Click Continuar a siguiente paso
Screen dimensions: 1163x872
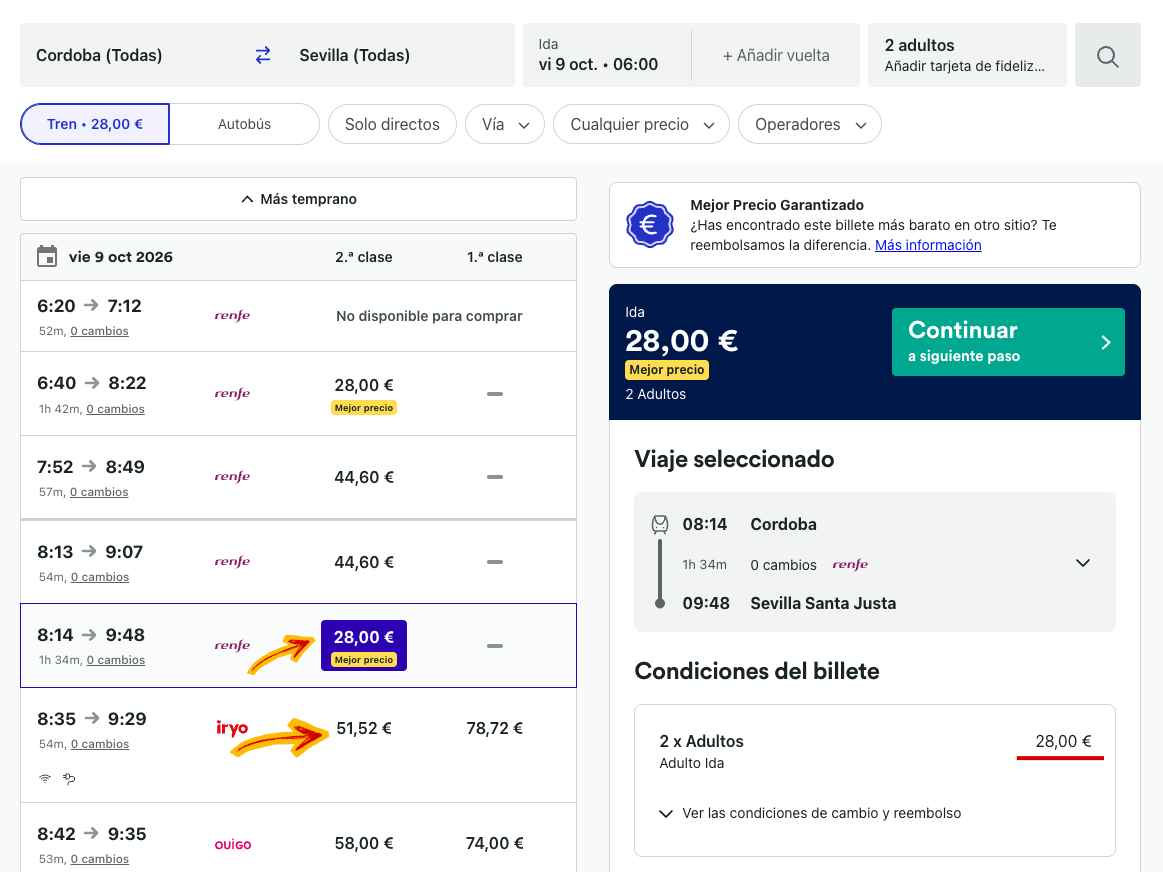pyautogui.click(x=1008, y=342)
